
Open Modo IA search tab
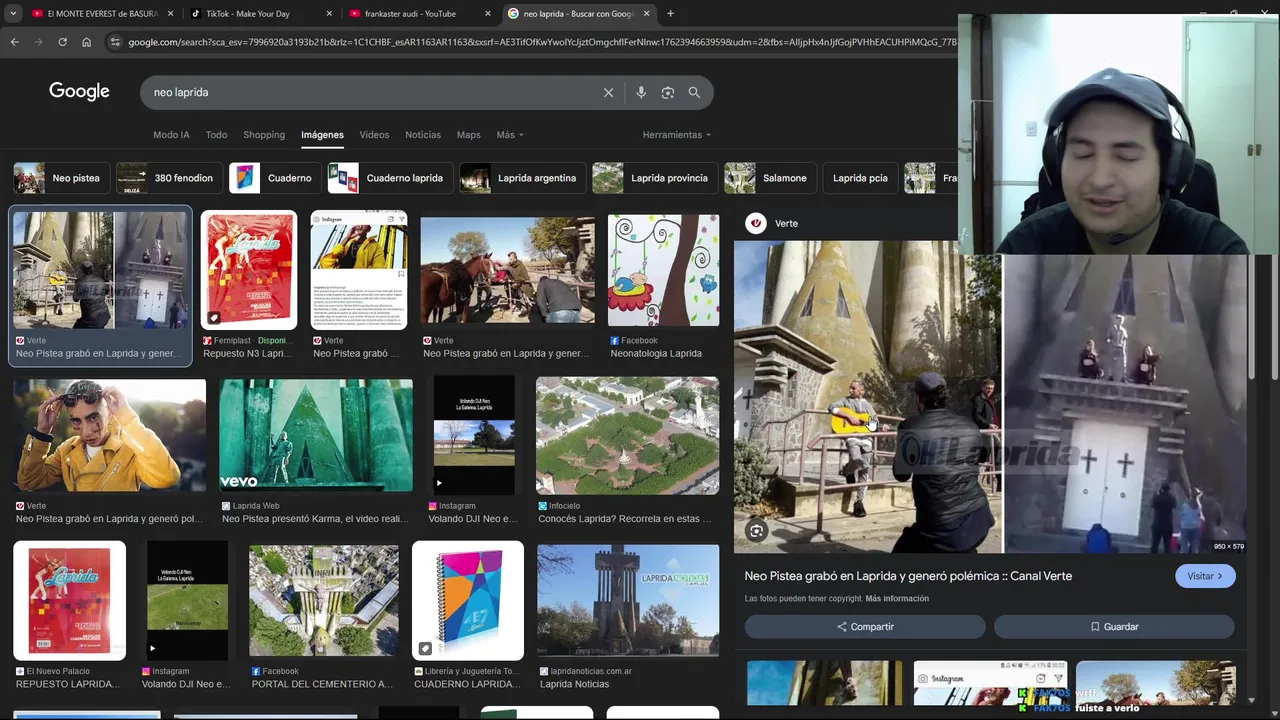tap(171, 135)
